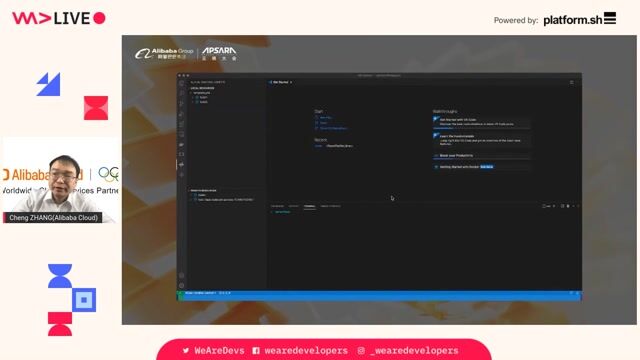The image size is (640, 360).
Task: Click the Clone Git Repository link
Action: click(333, 128)
